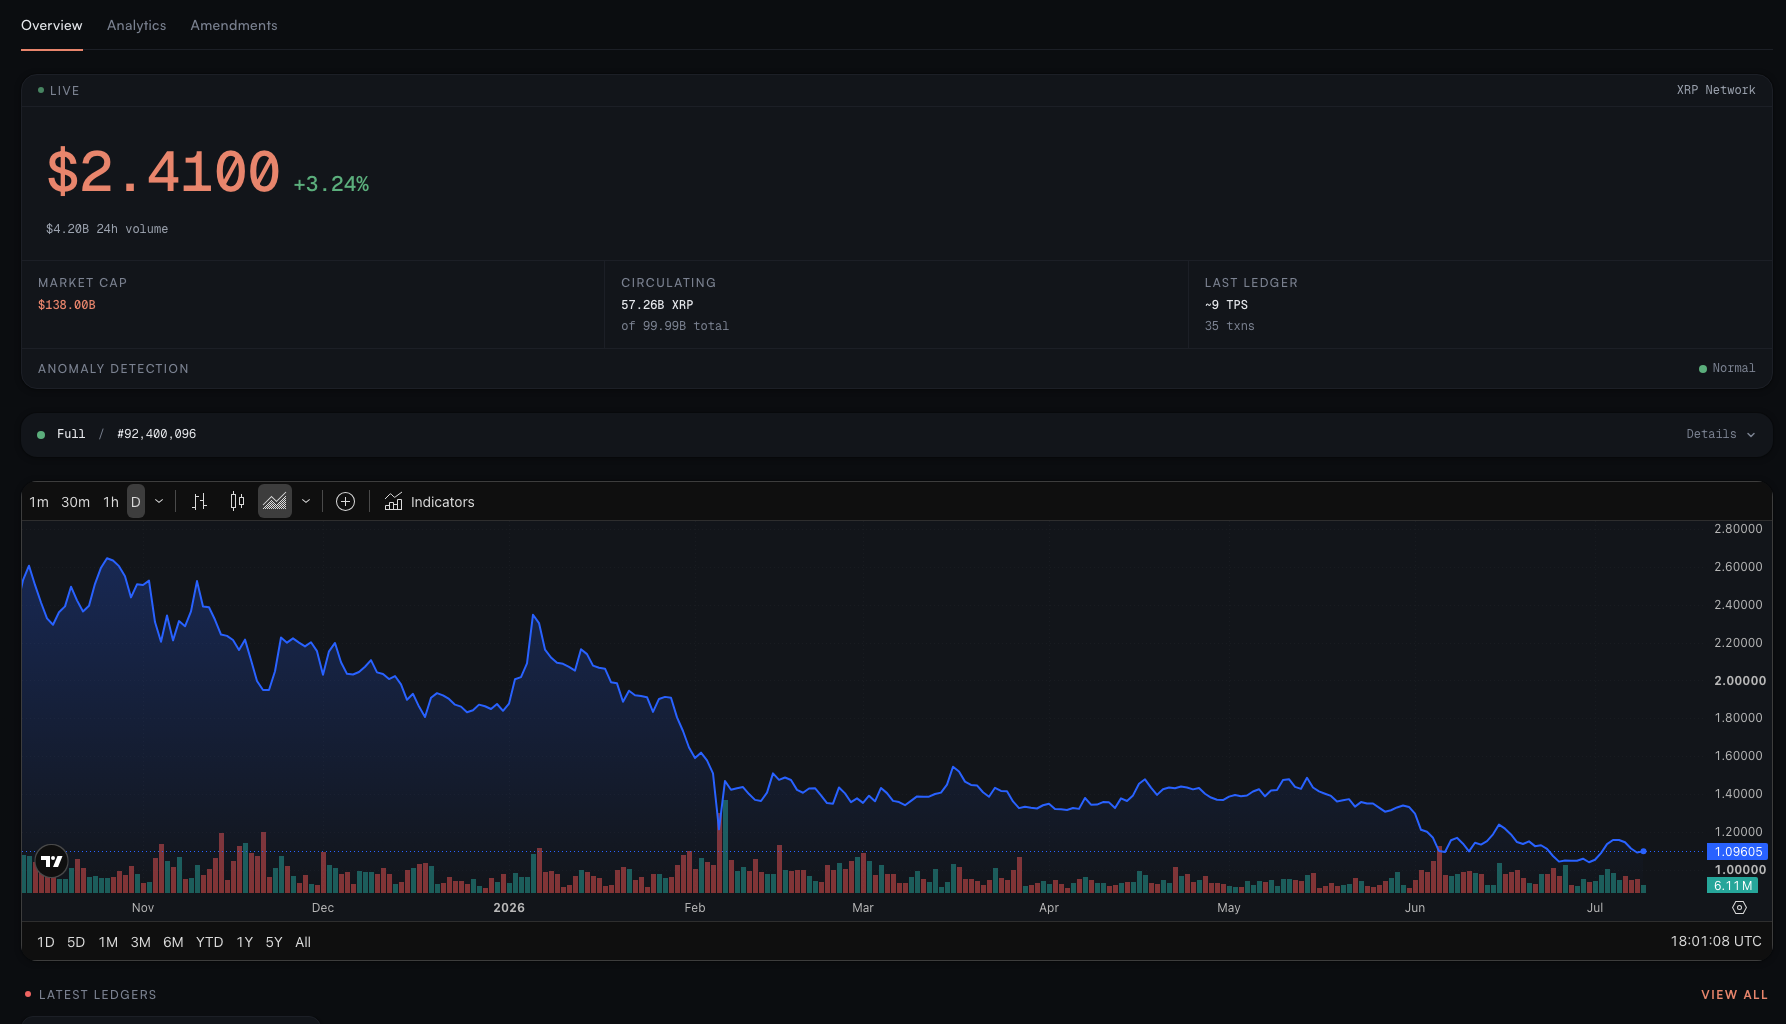
Task: Select the 1M date range
Action: coord(108,942)
